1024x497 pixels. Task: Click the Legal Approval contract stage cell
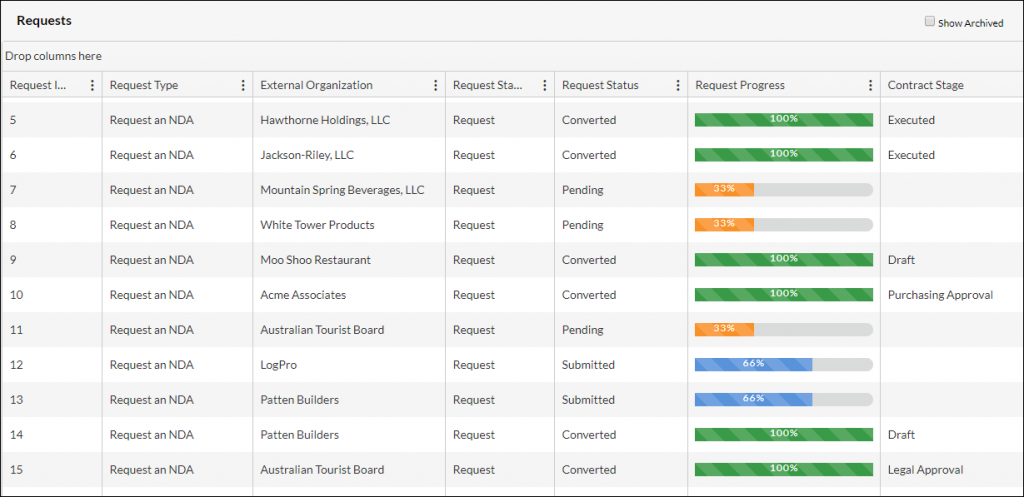[x=925, y=470]
